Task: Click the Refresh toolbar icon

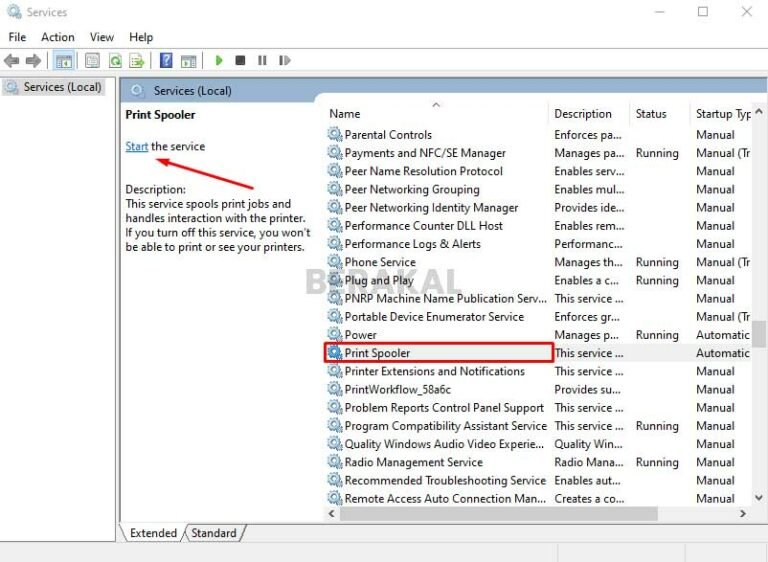Action: tap(115, 61)
